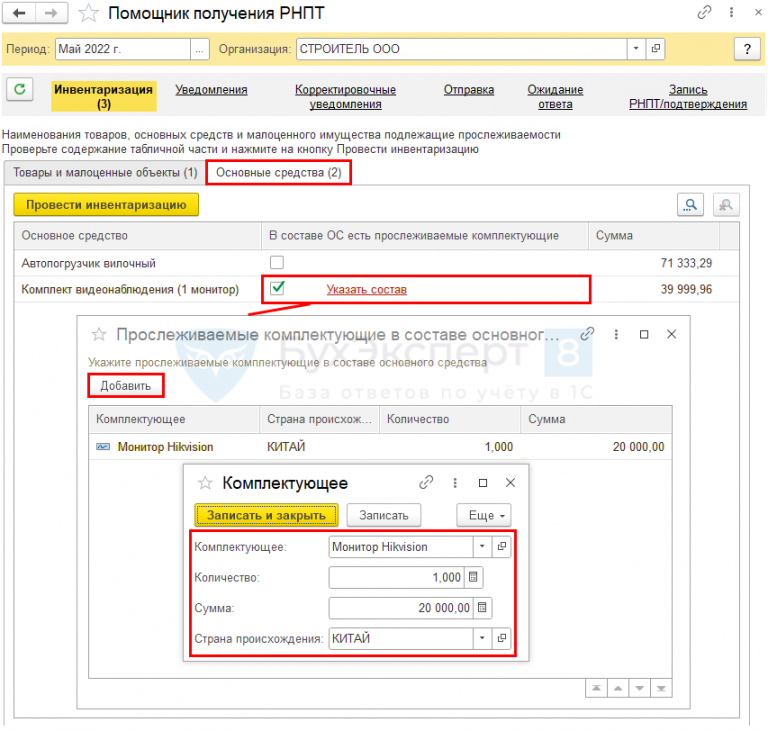
Task: Click open-item icon next to Организация field
Action: 656,48
